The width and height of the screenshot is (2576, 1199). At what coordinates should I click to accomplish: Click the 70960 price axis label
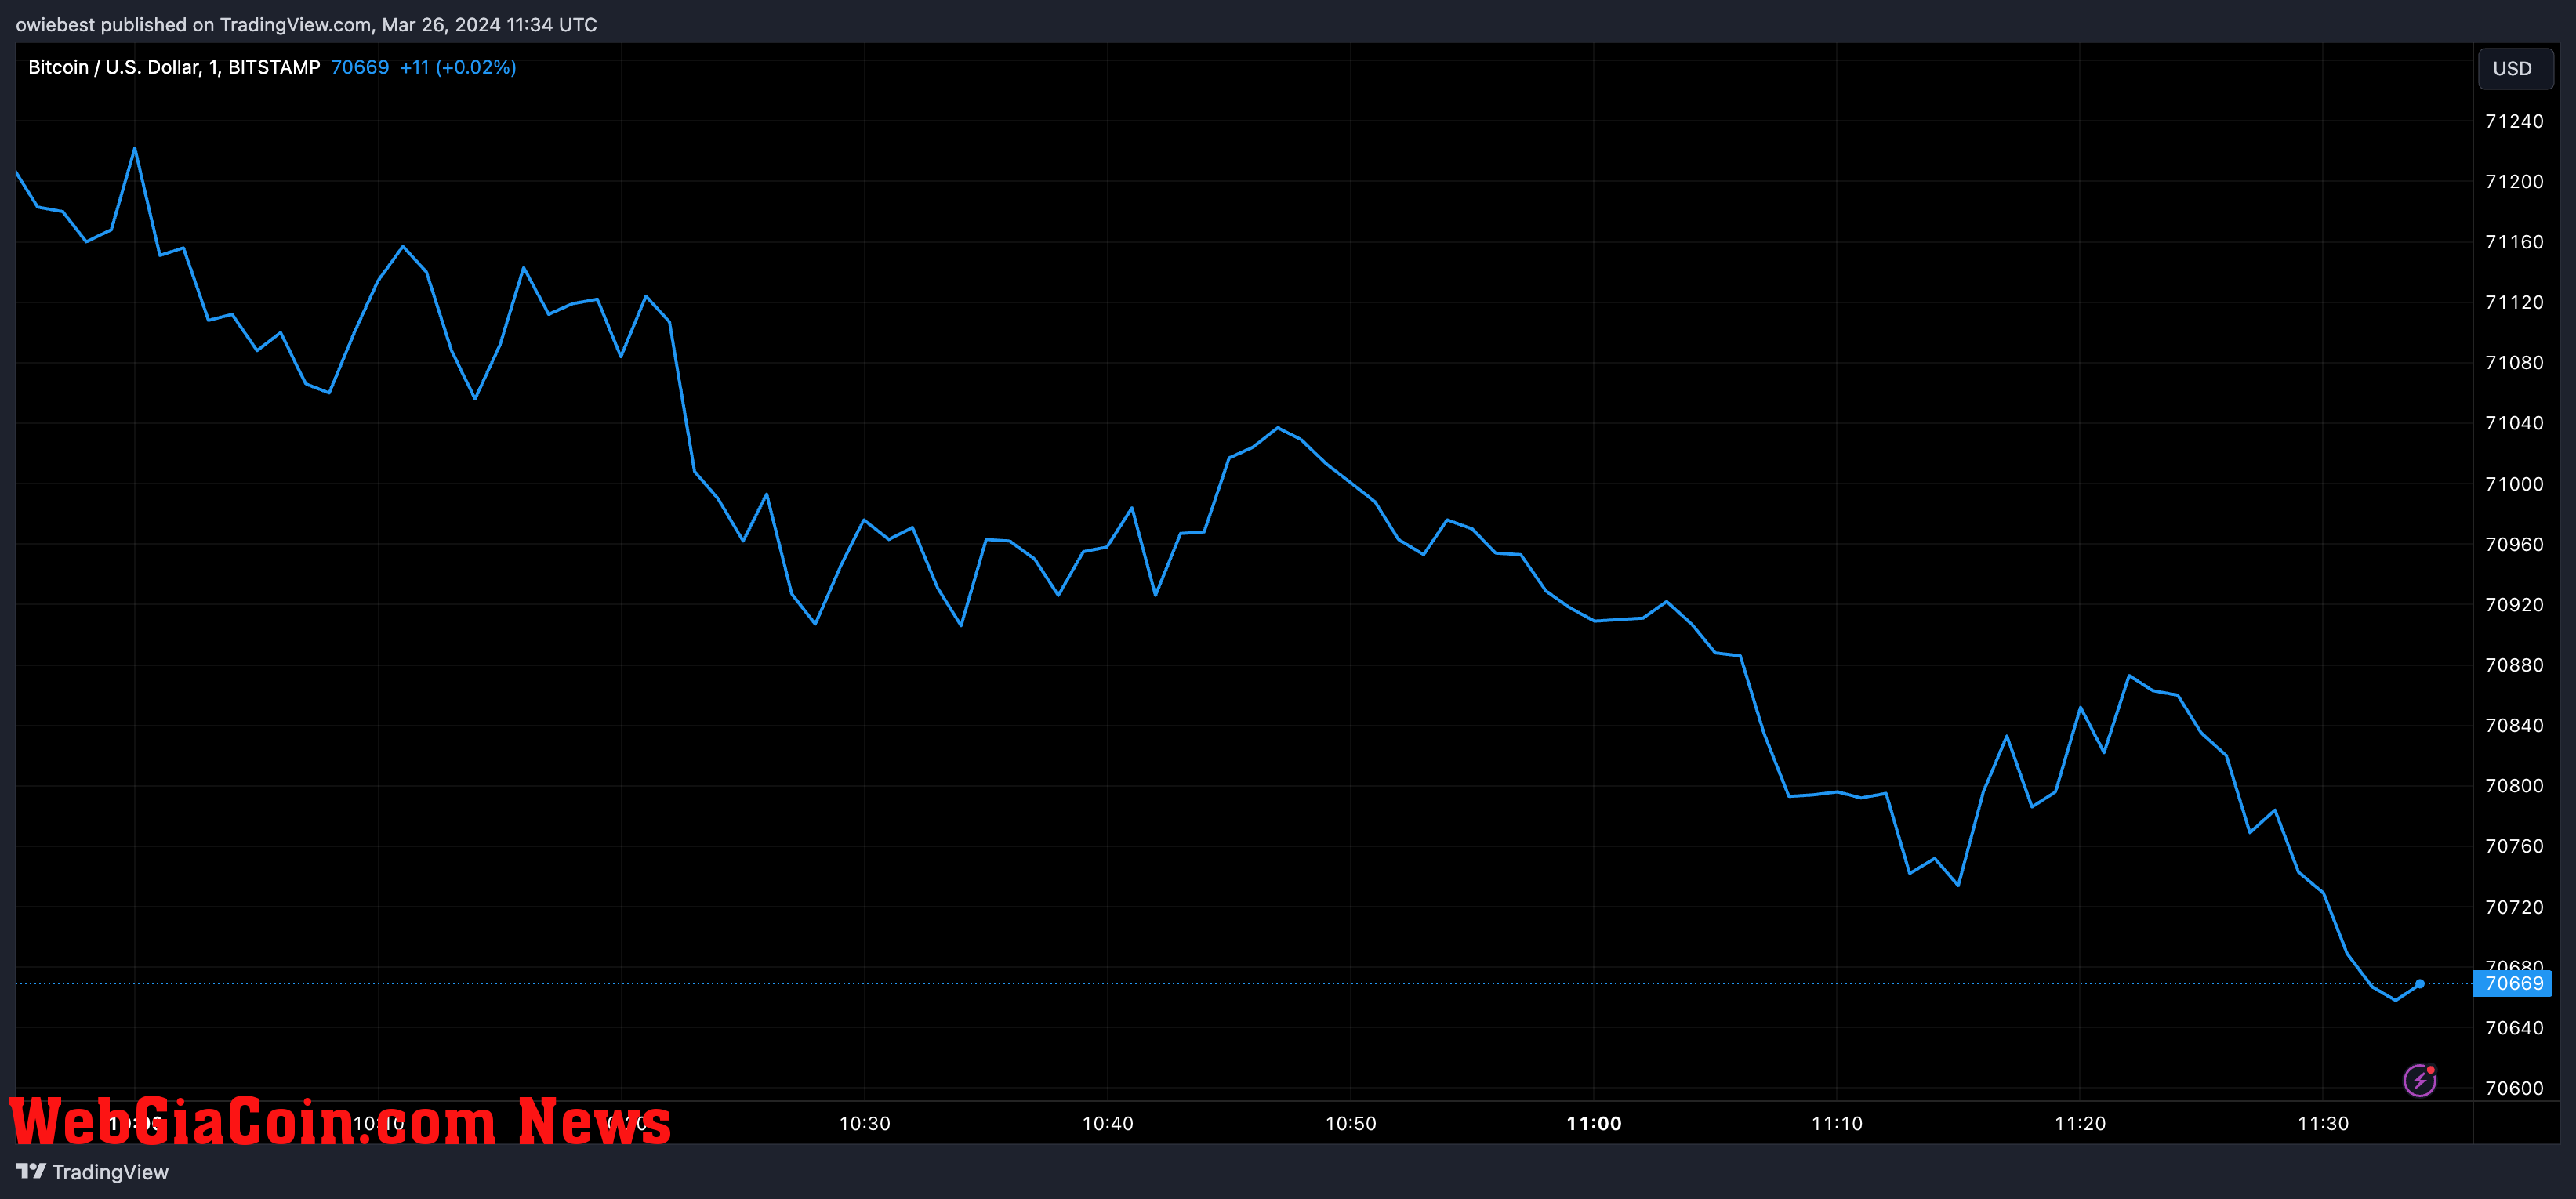(2514, 544)
